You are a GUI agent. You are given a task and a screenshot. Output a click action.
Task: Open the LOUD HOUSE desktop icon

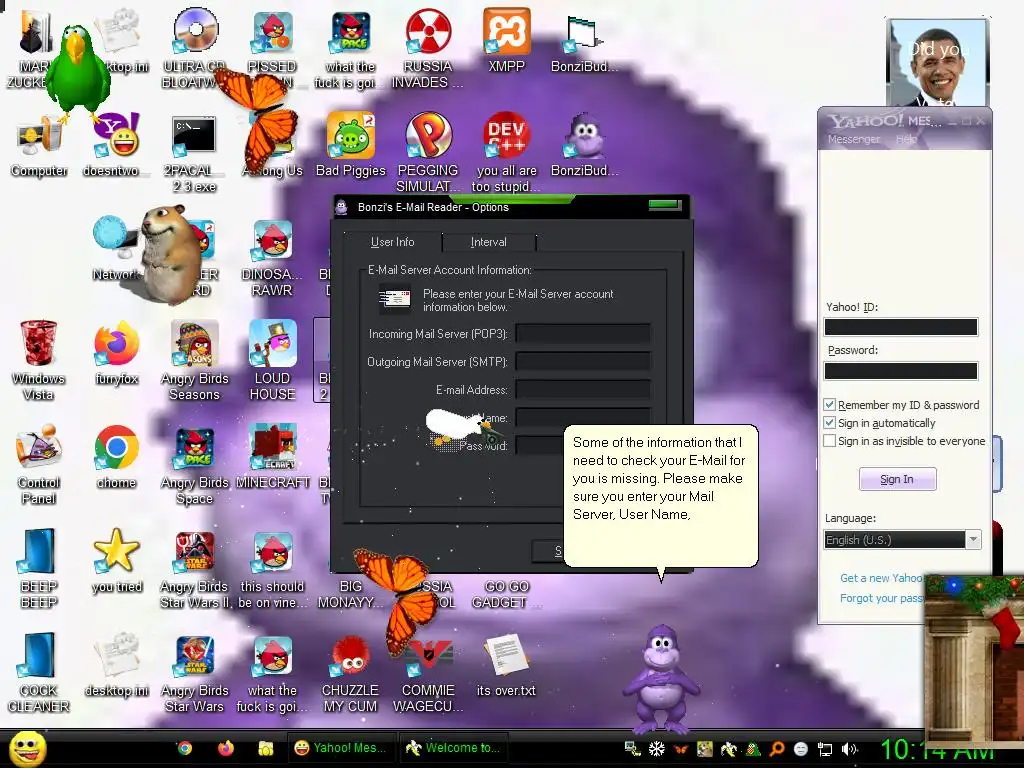(x=272, y=359)
